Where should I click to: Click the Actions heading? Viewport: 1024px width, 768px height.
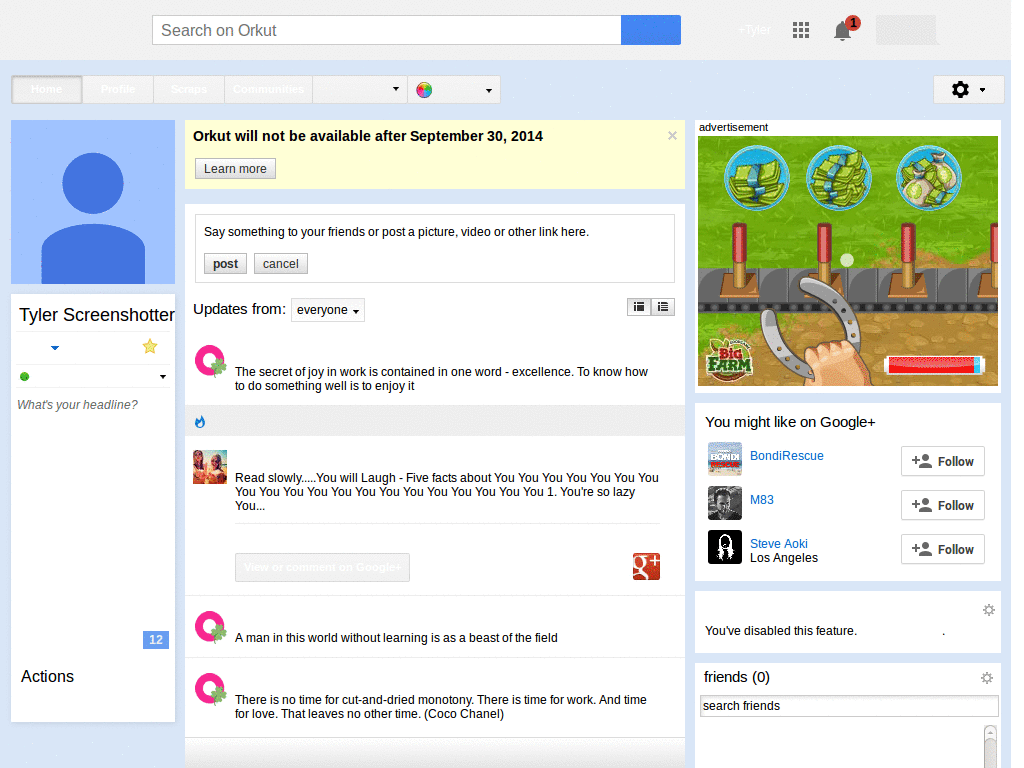tap(47, 677)
